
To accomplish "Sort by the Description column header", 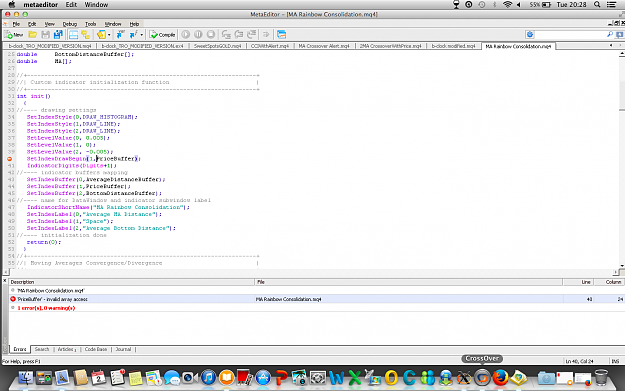I will point(132,282).
